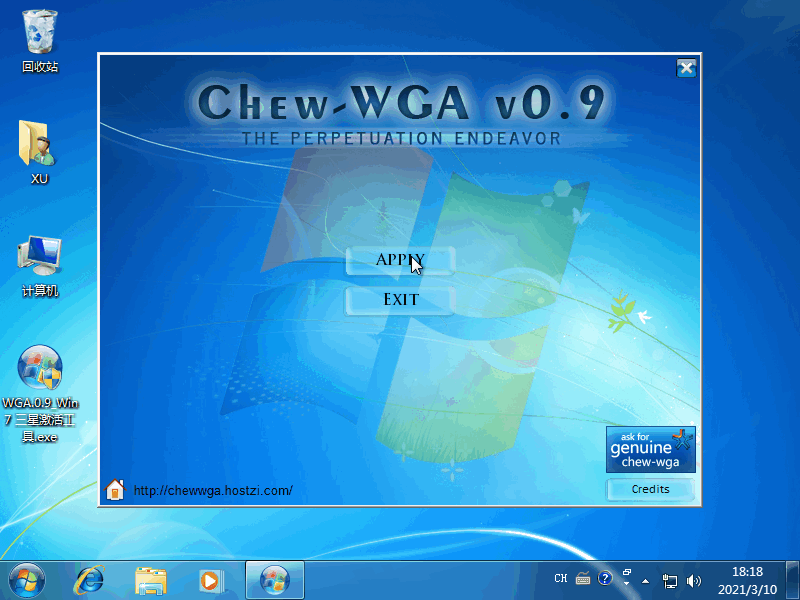
Task: Click the volume speaker tray icon
Action: (694, 579)
